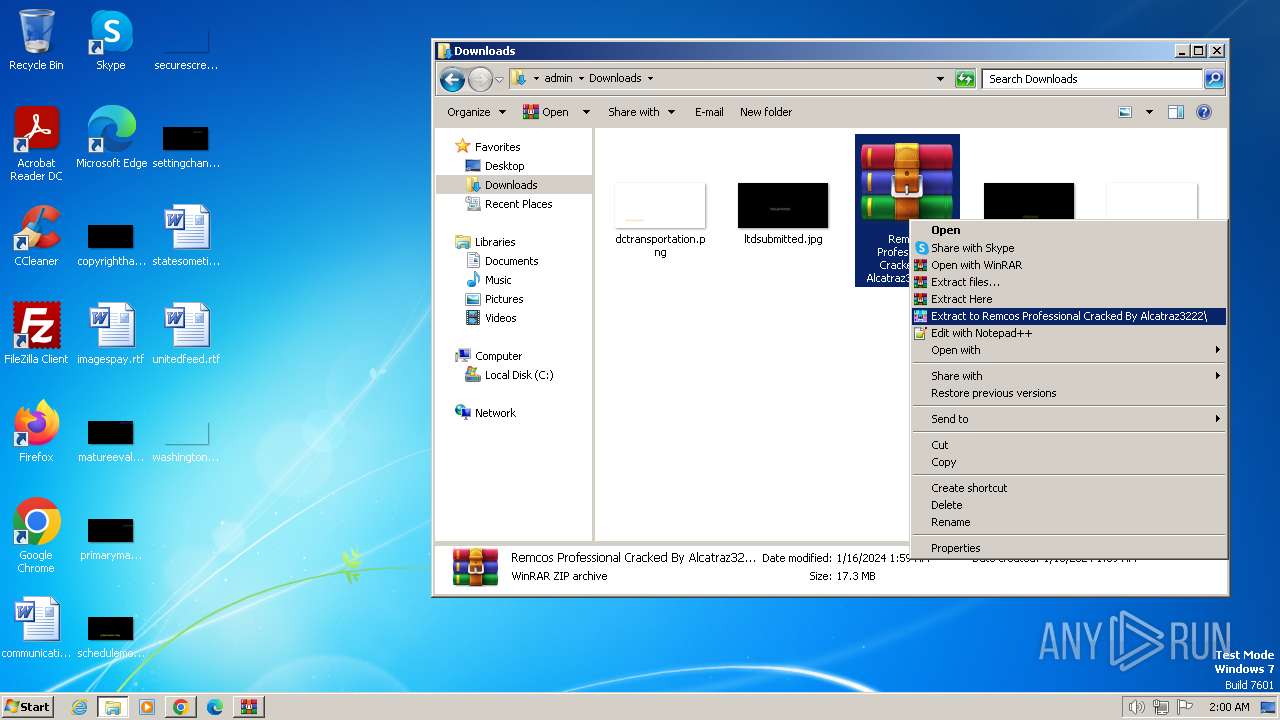The width and height of the screenshot is (1280, 720).
Task: Click the WinRAR taskbar icon
Action: click(x=248, y=707)
